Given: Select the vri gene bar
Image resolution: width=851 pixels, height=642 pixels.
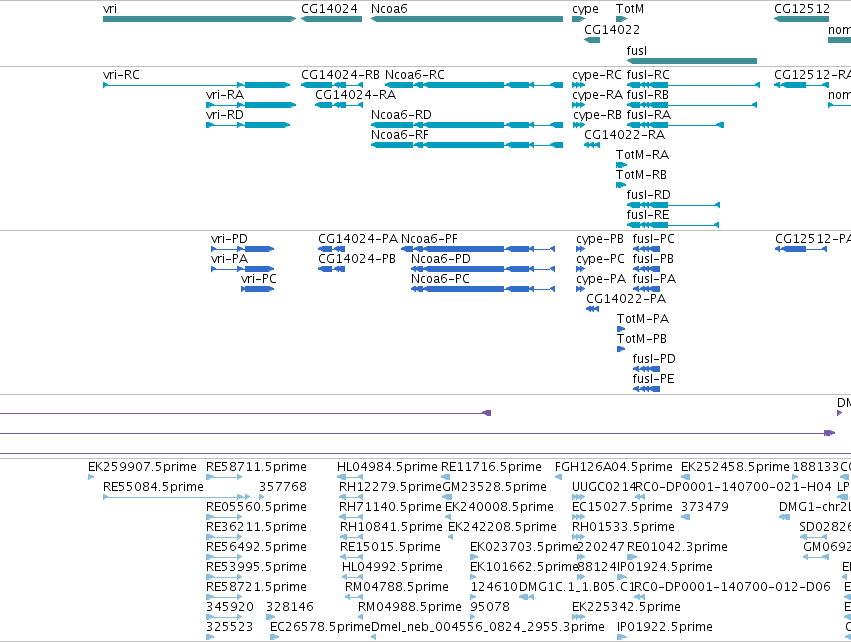Looking at the screenshot, I should [199, 19].
